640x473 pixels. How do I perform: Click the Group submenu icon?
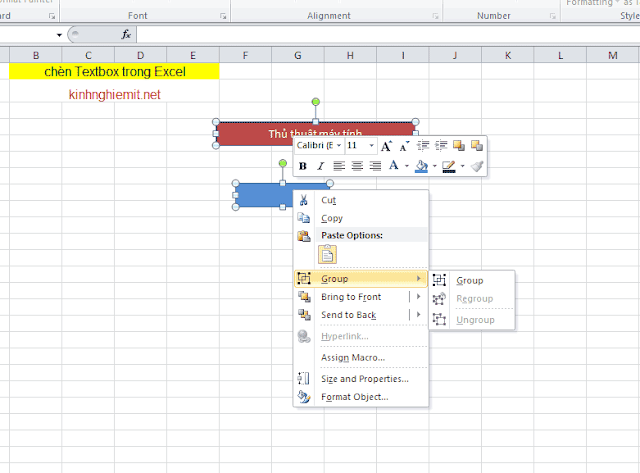[439, 280]
